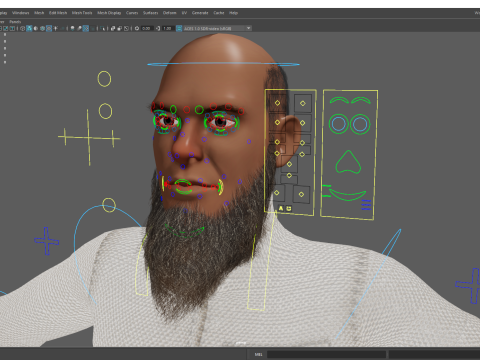Click the exposure reset icon
The width and height of the screenshot is (480, 360).
tap(137, 28)
